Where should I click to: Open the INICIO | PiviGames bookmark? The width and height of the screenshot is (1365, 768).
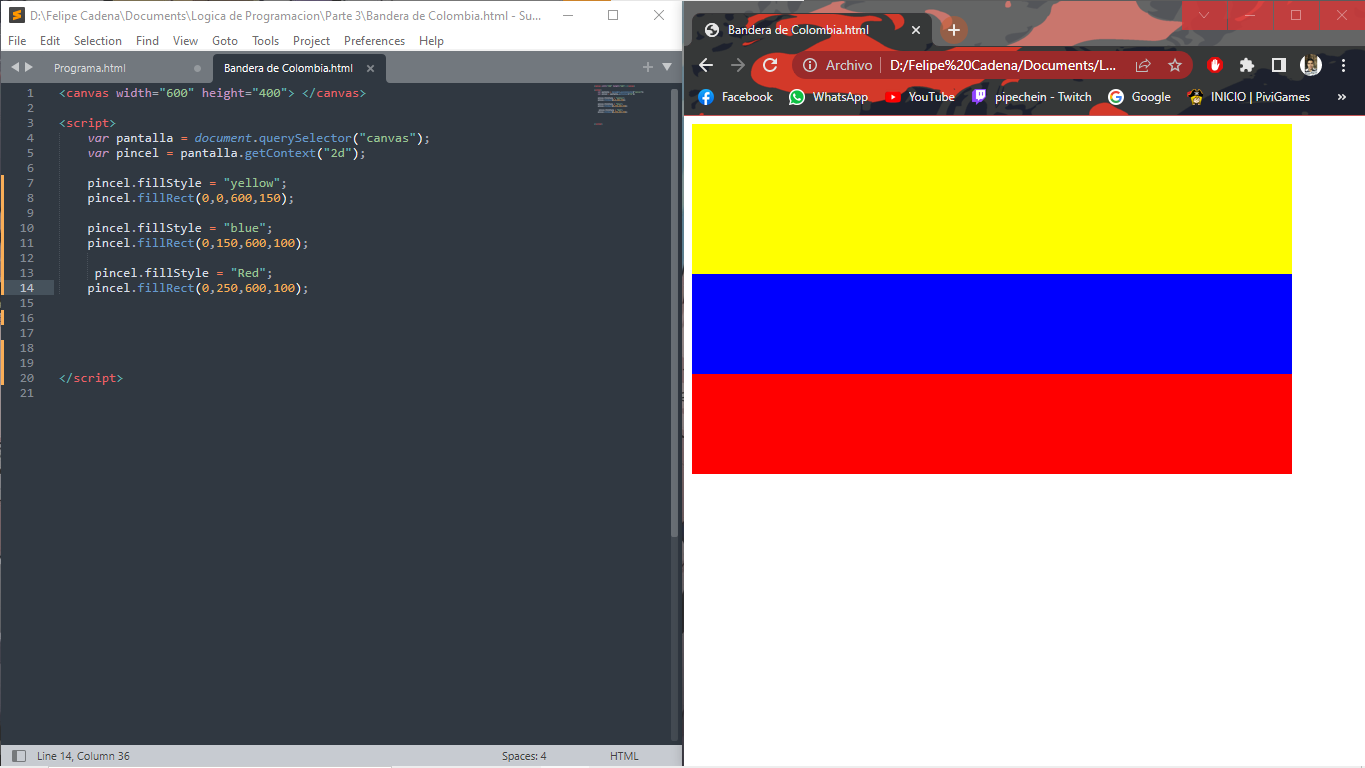(1249, 97)
